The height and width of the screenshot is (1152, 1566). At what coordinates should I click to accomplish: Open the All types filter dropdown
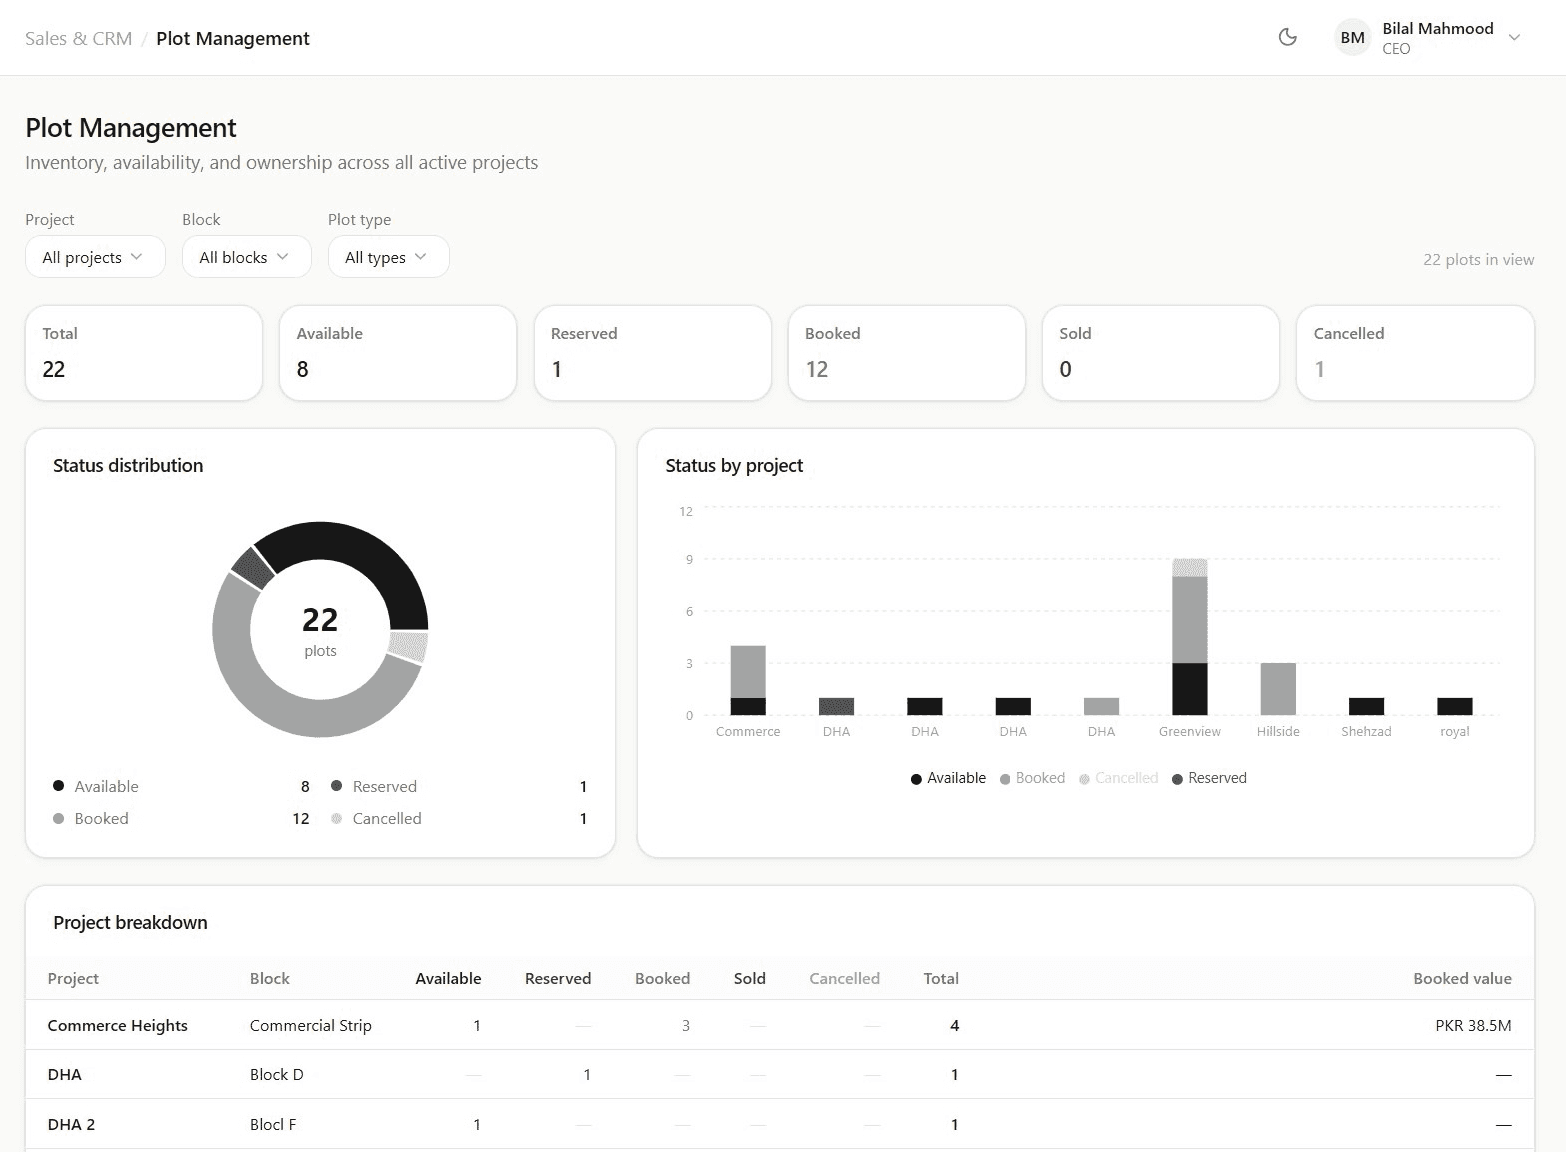click(388, 257)
